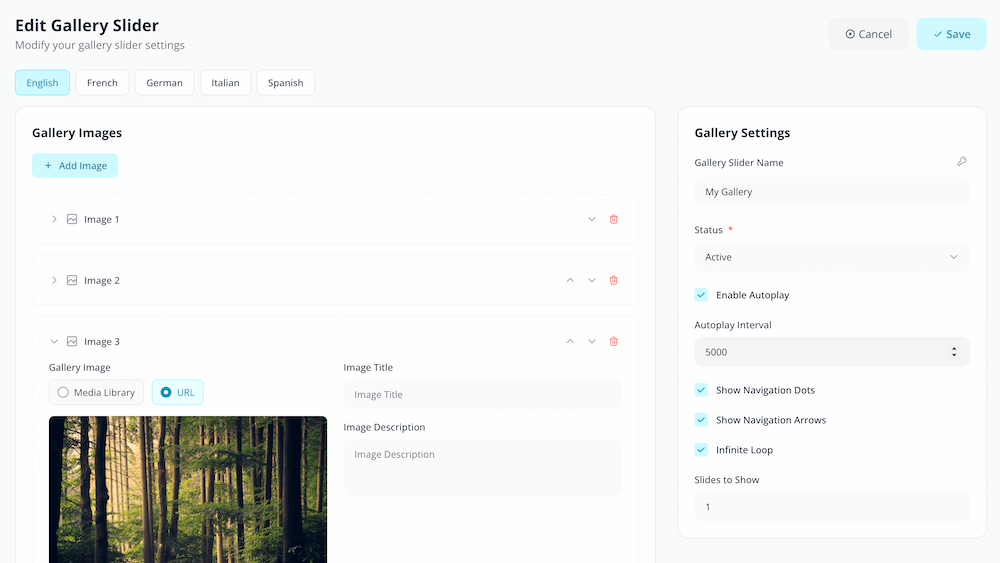Delete Image 1 with its trash icon
Viewport: 1000px width, 563px height.
coord(614,219)
